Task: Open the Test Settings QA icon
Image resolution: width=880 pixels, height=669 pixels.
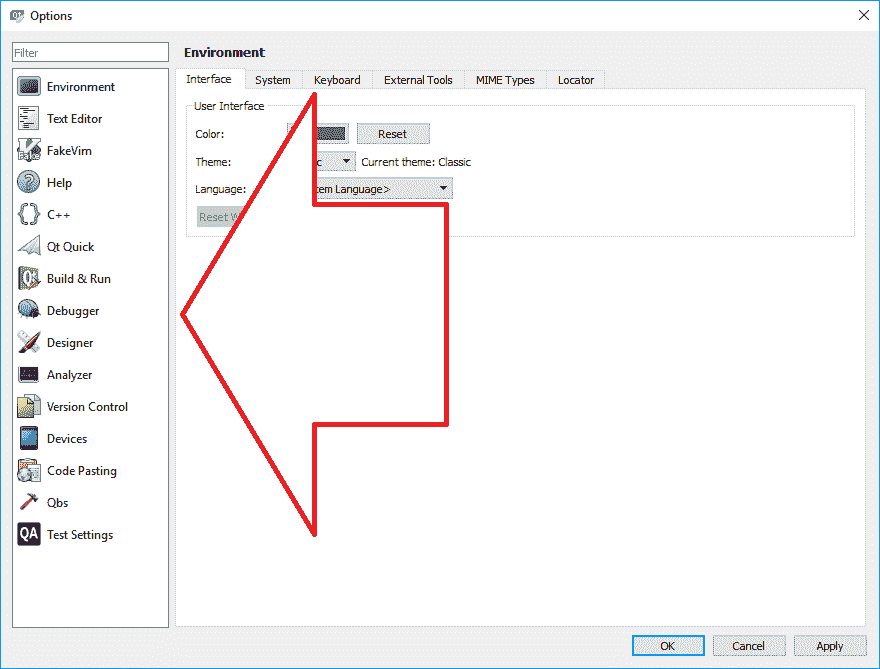Action: click(29, 535)
